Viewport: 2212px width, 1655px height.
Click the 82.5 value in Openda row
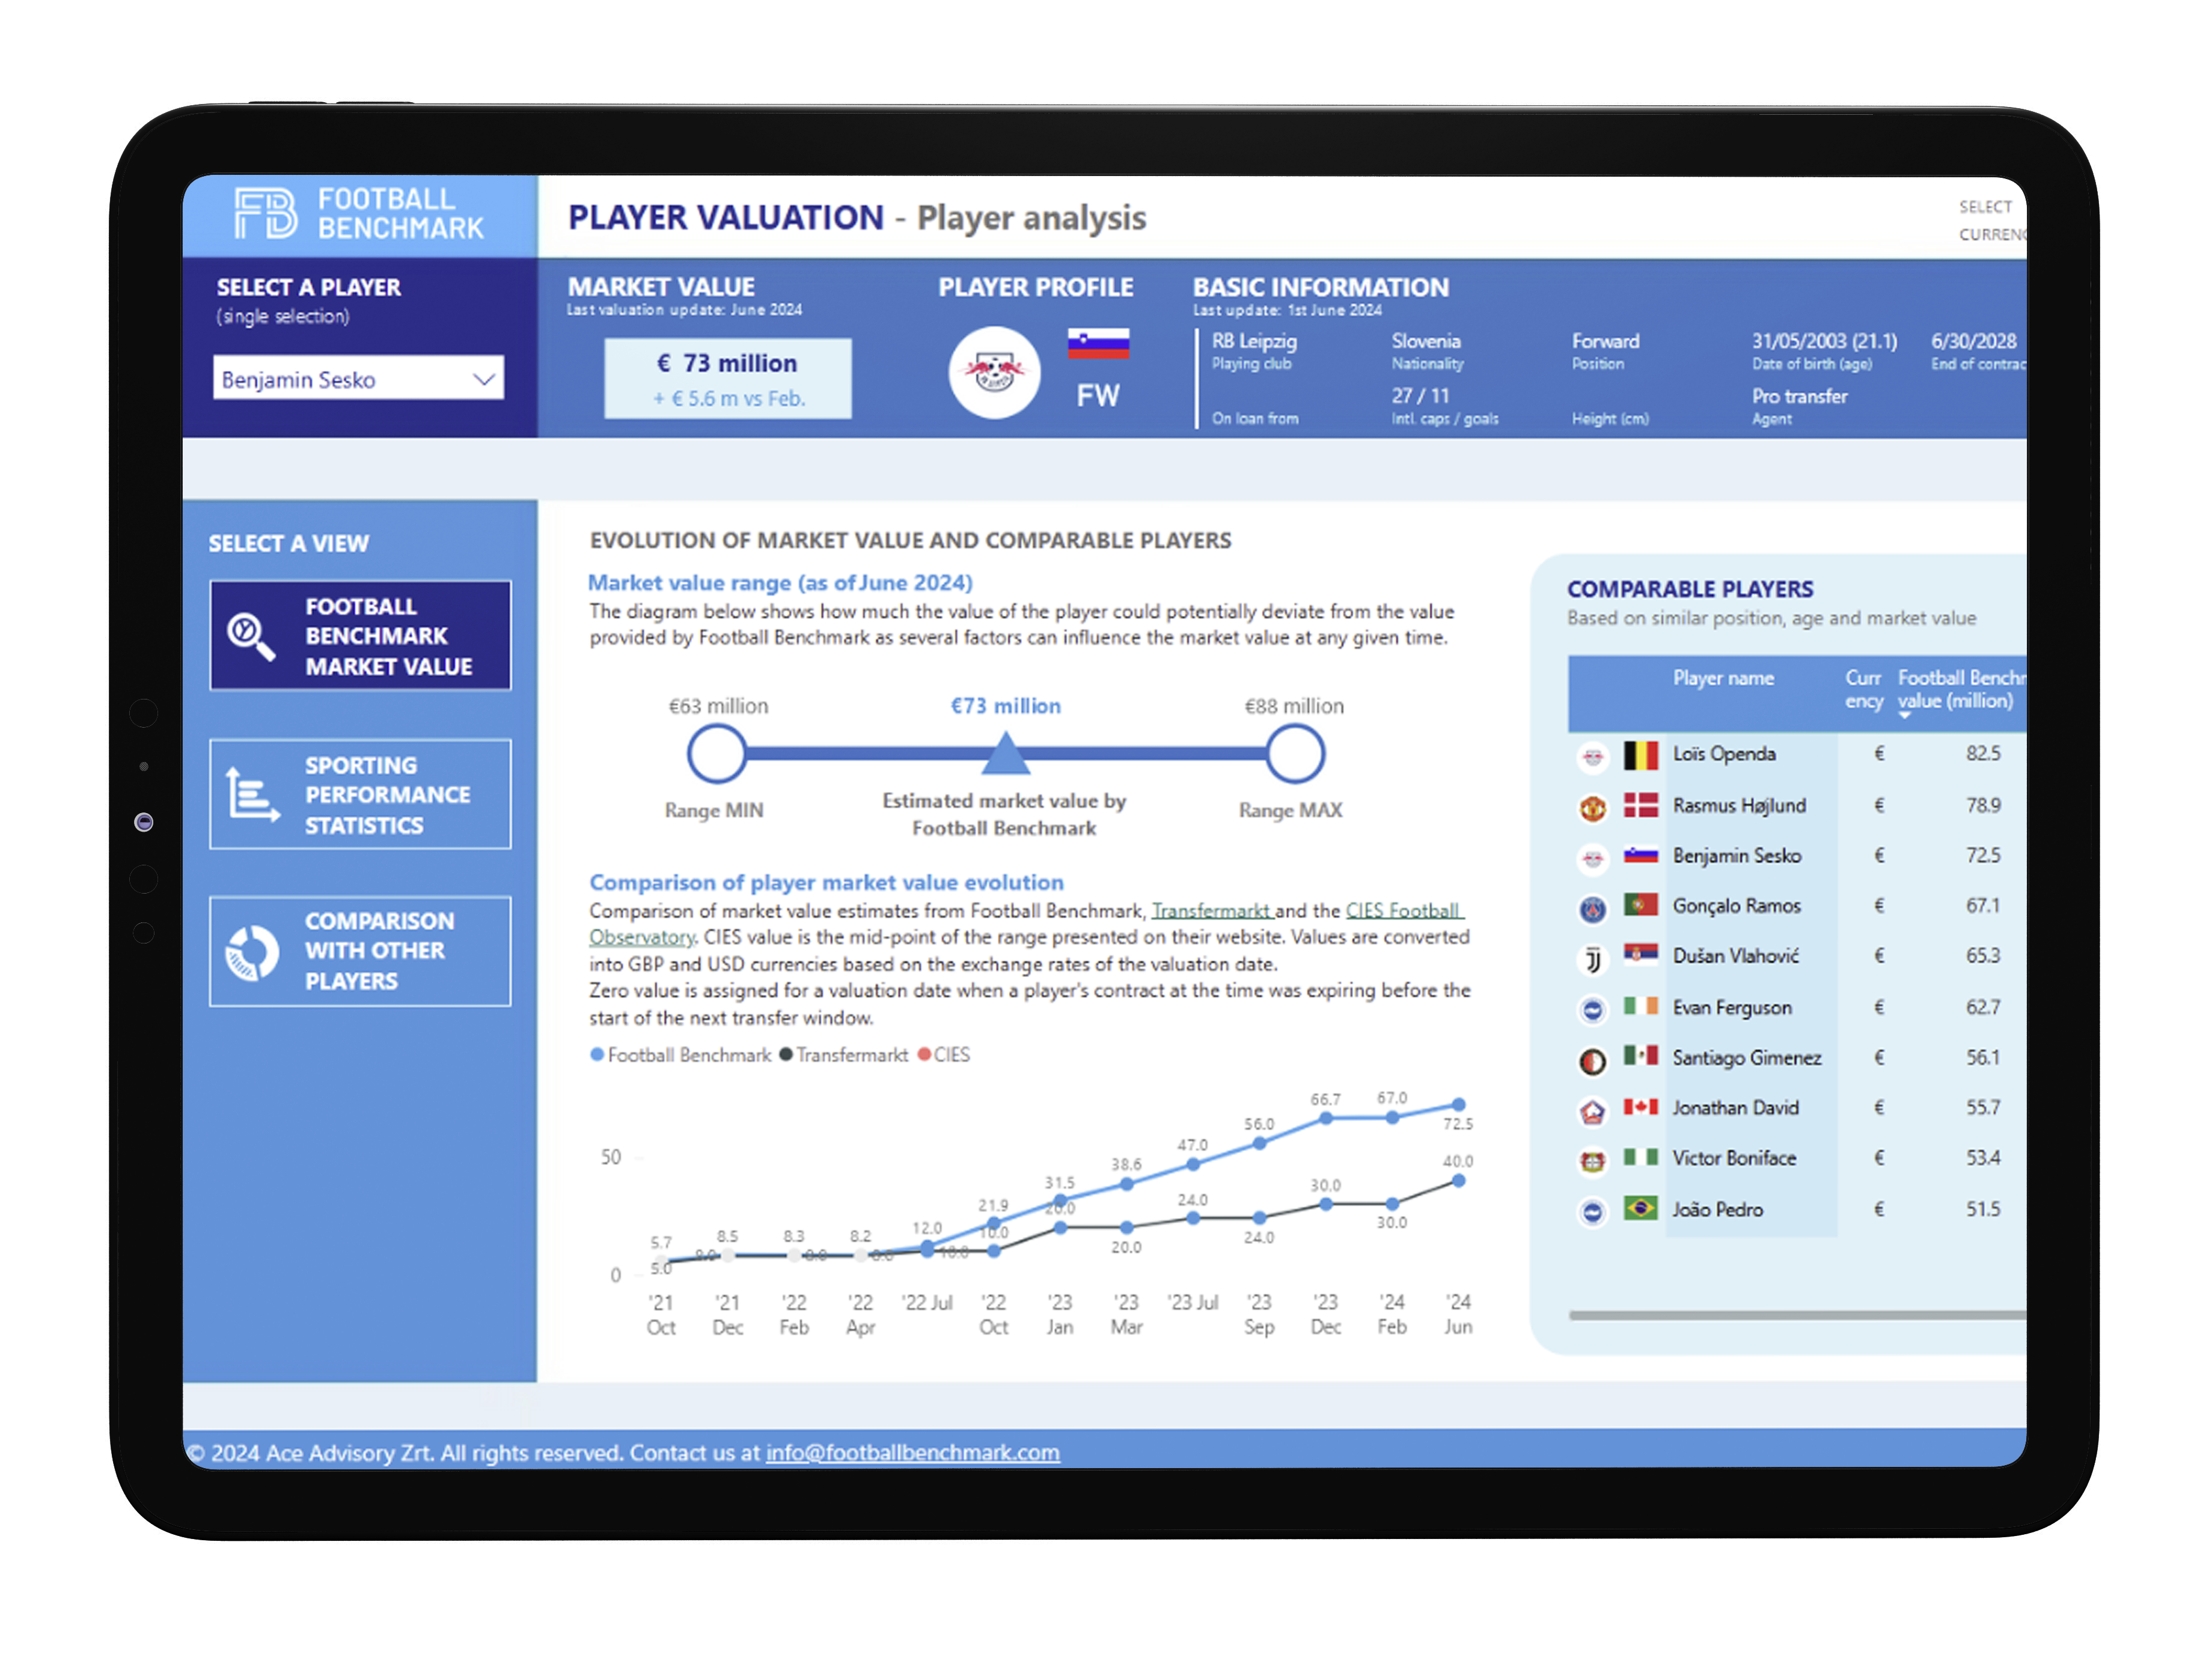pos(1983,754)
